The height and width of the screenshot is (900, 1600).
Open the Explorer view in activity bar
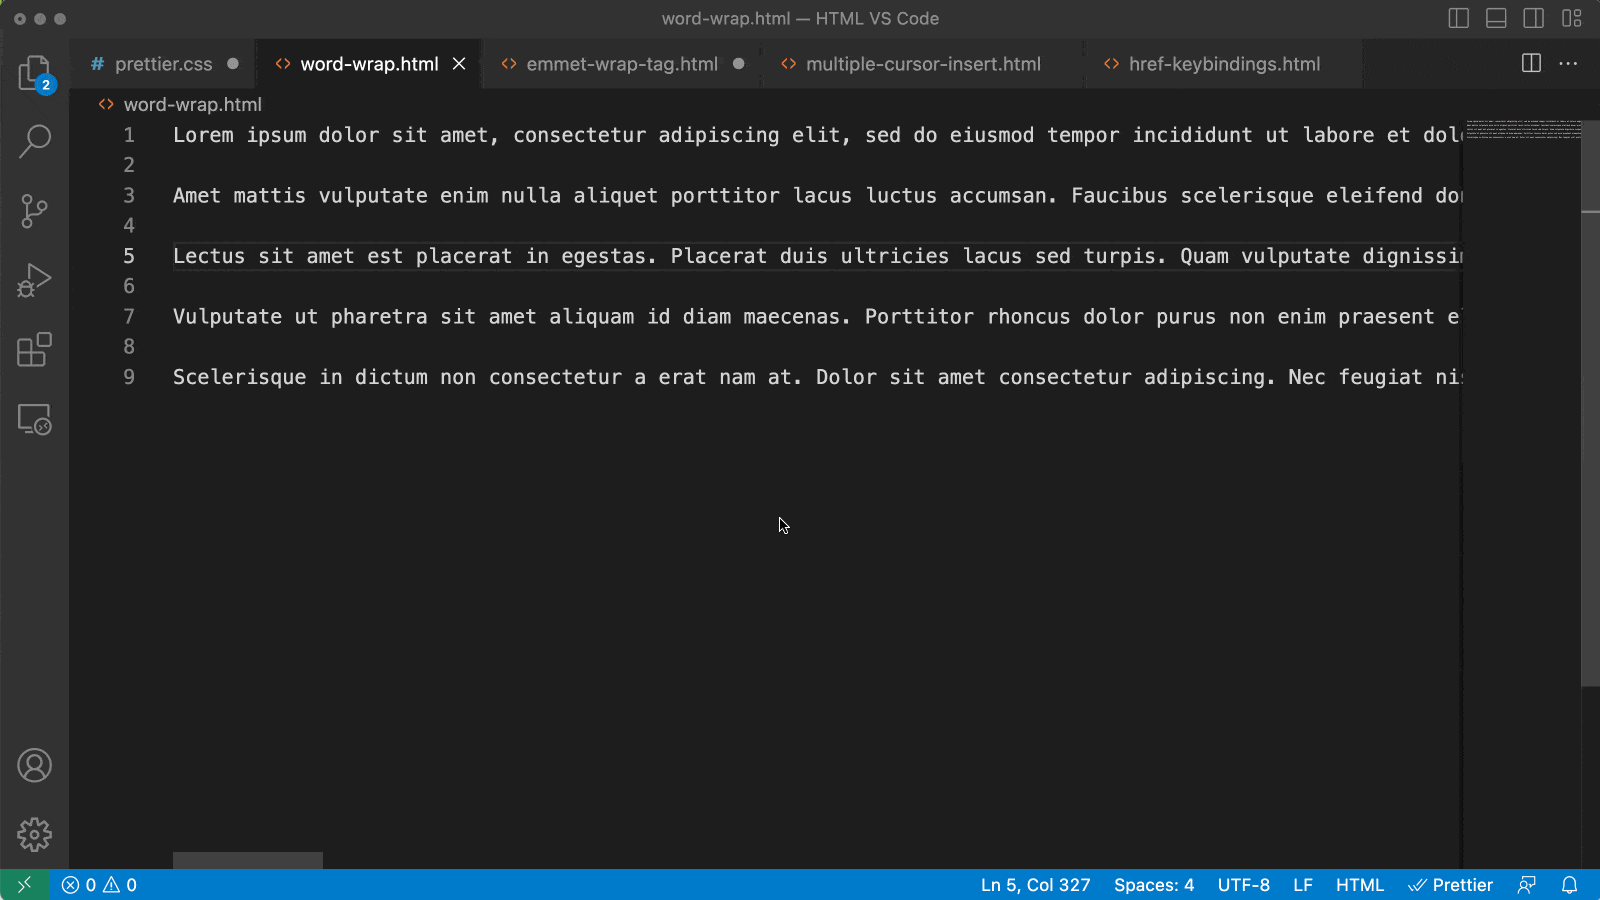(34, 73)
